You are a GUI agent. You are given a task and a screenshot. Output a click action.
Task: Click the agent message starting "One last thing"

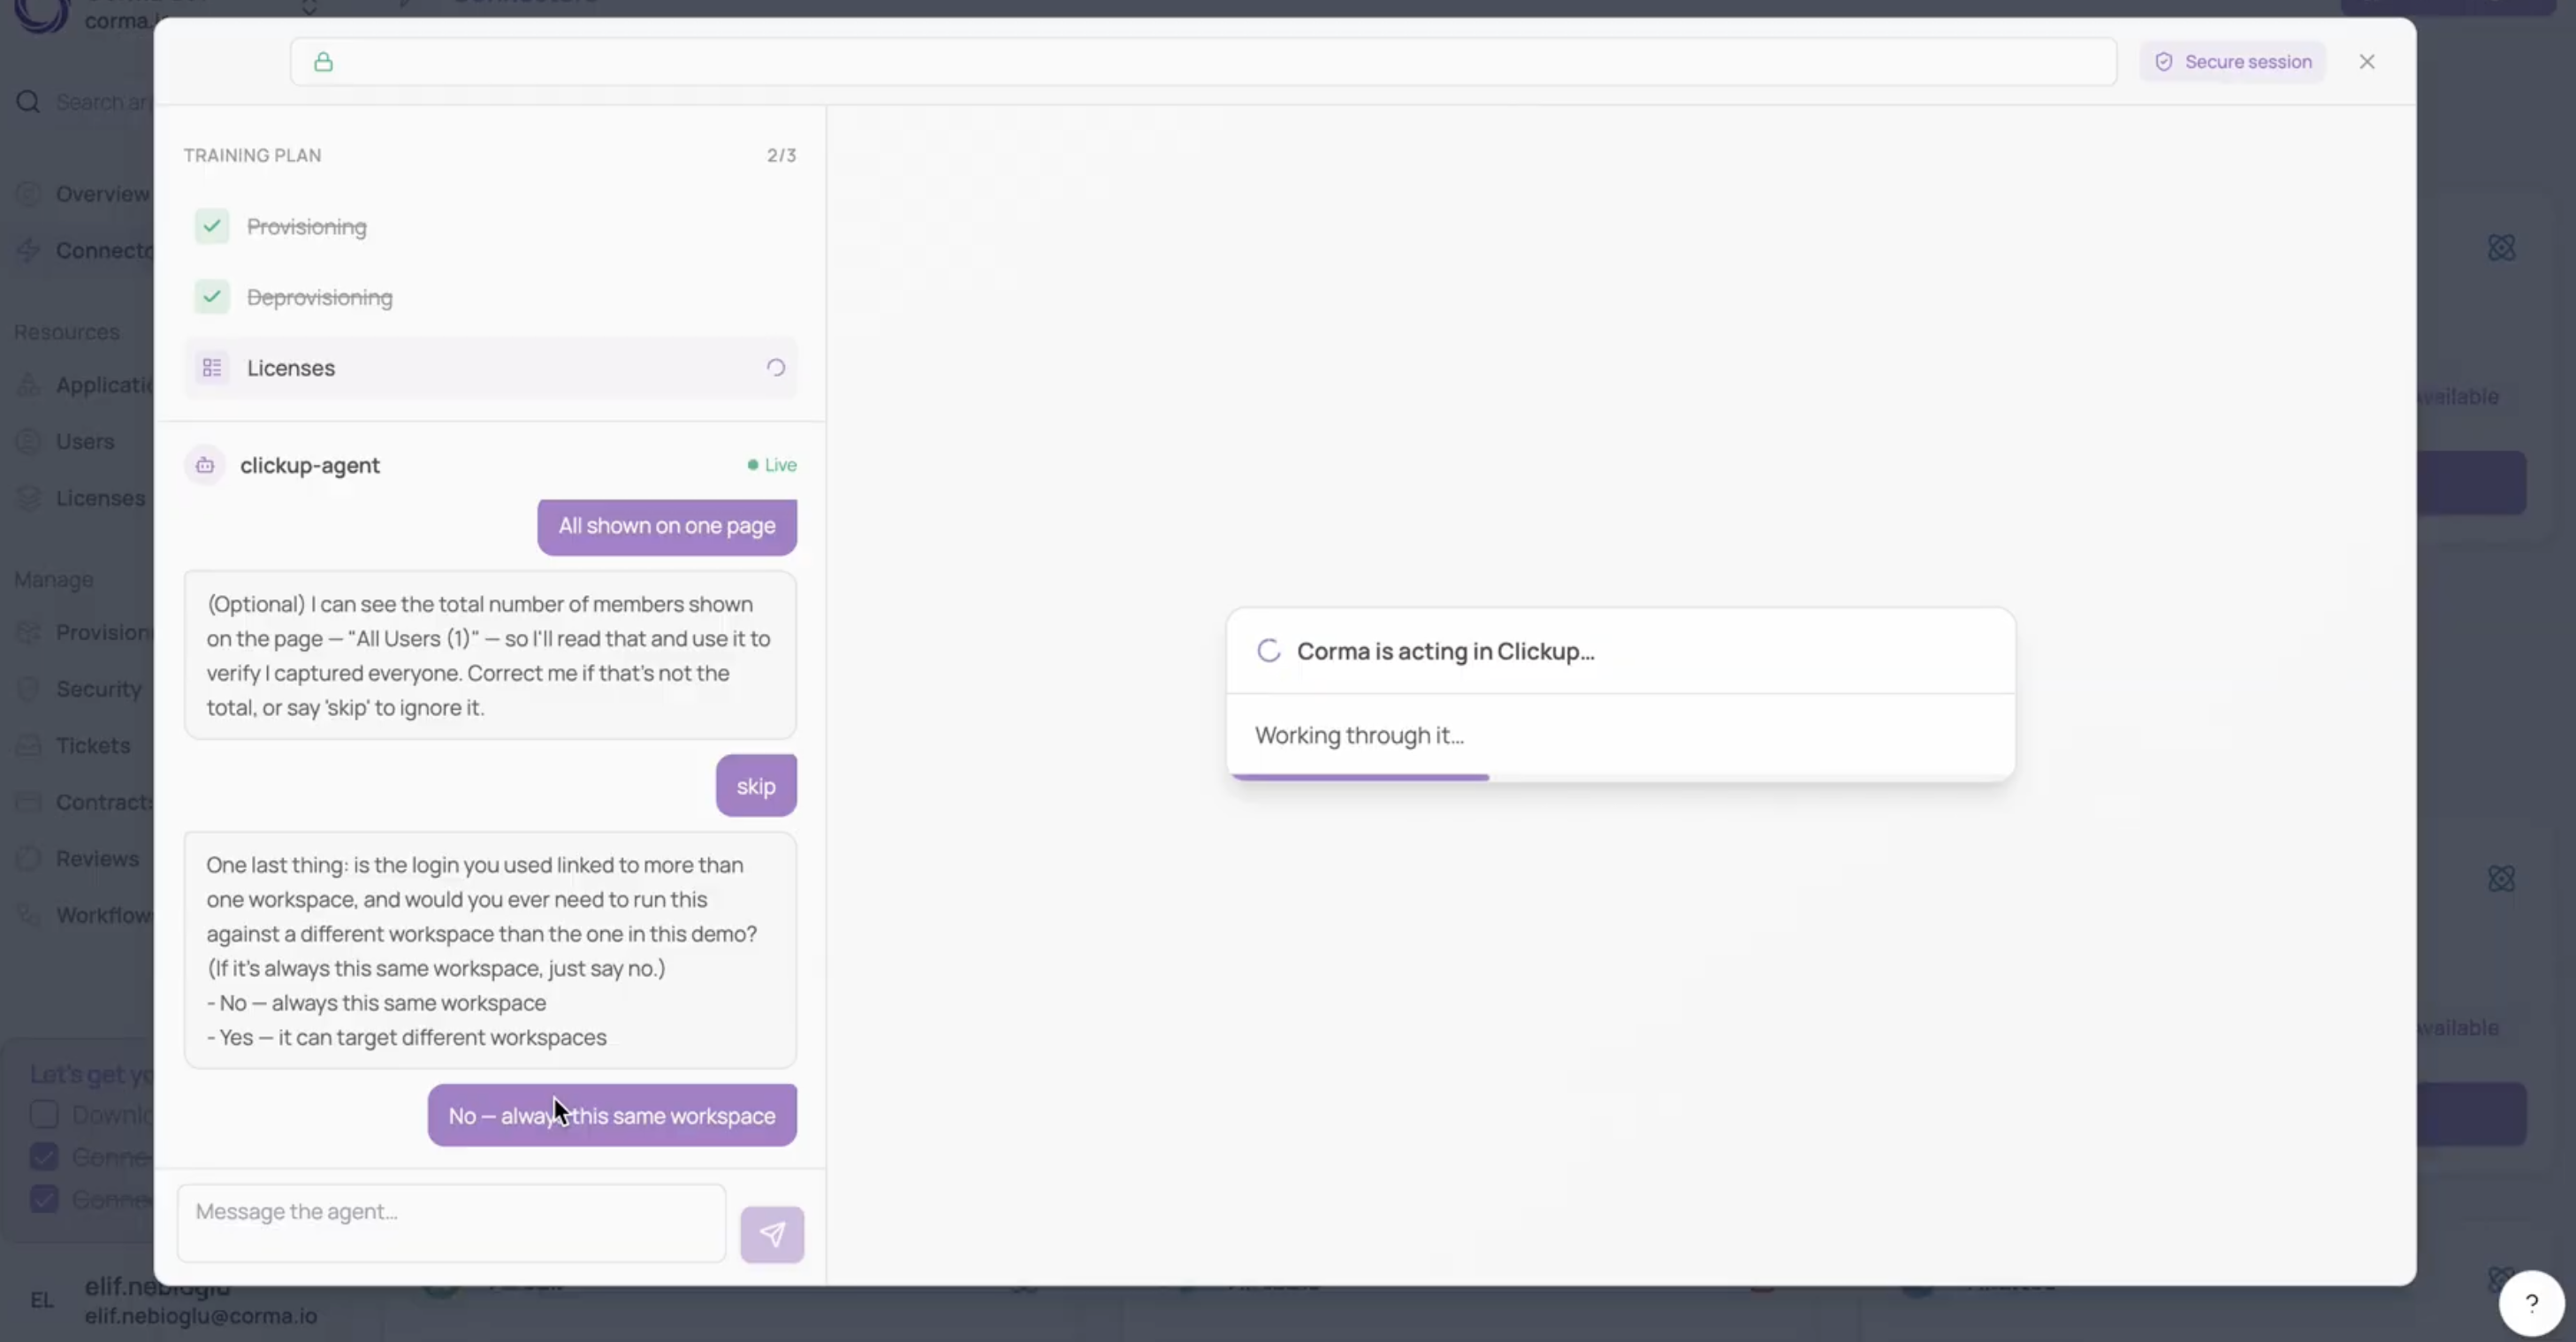coord(490,951)
